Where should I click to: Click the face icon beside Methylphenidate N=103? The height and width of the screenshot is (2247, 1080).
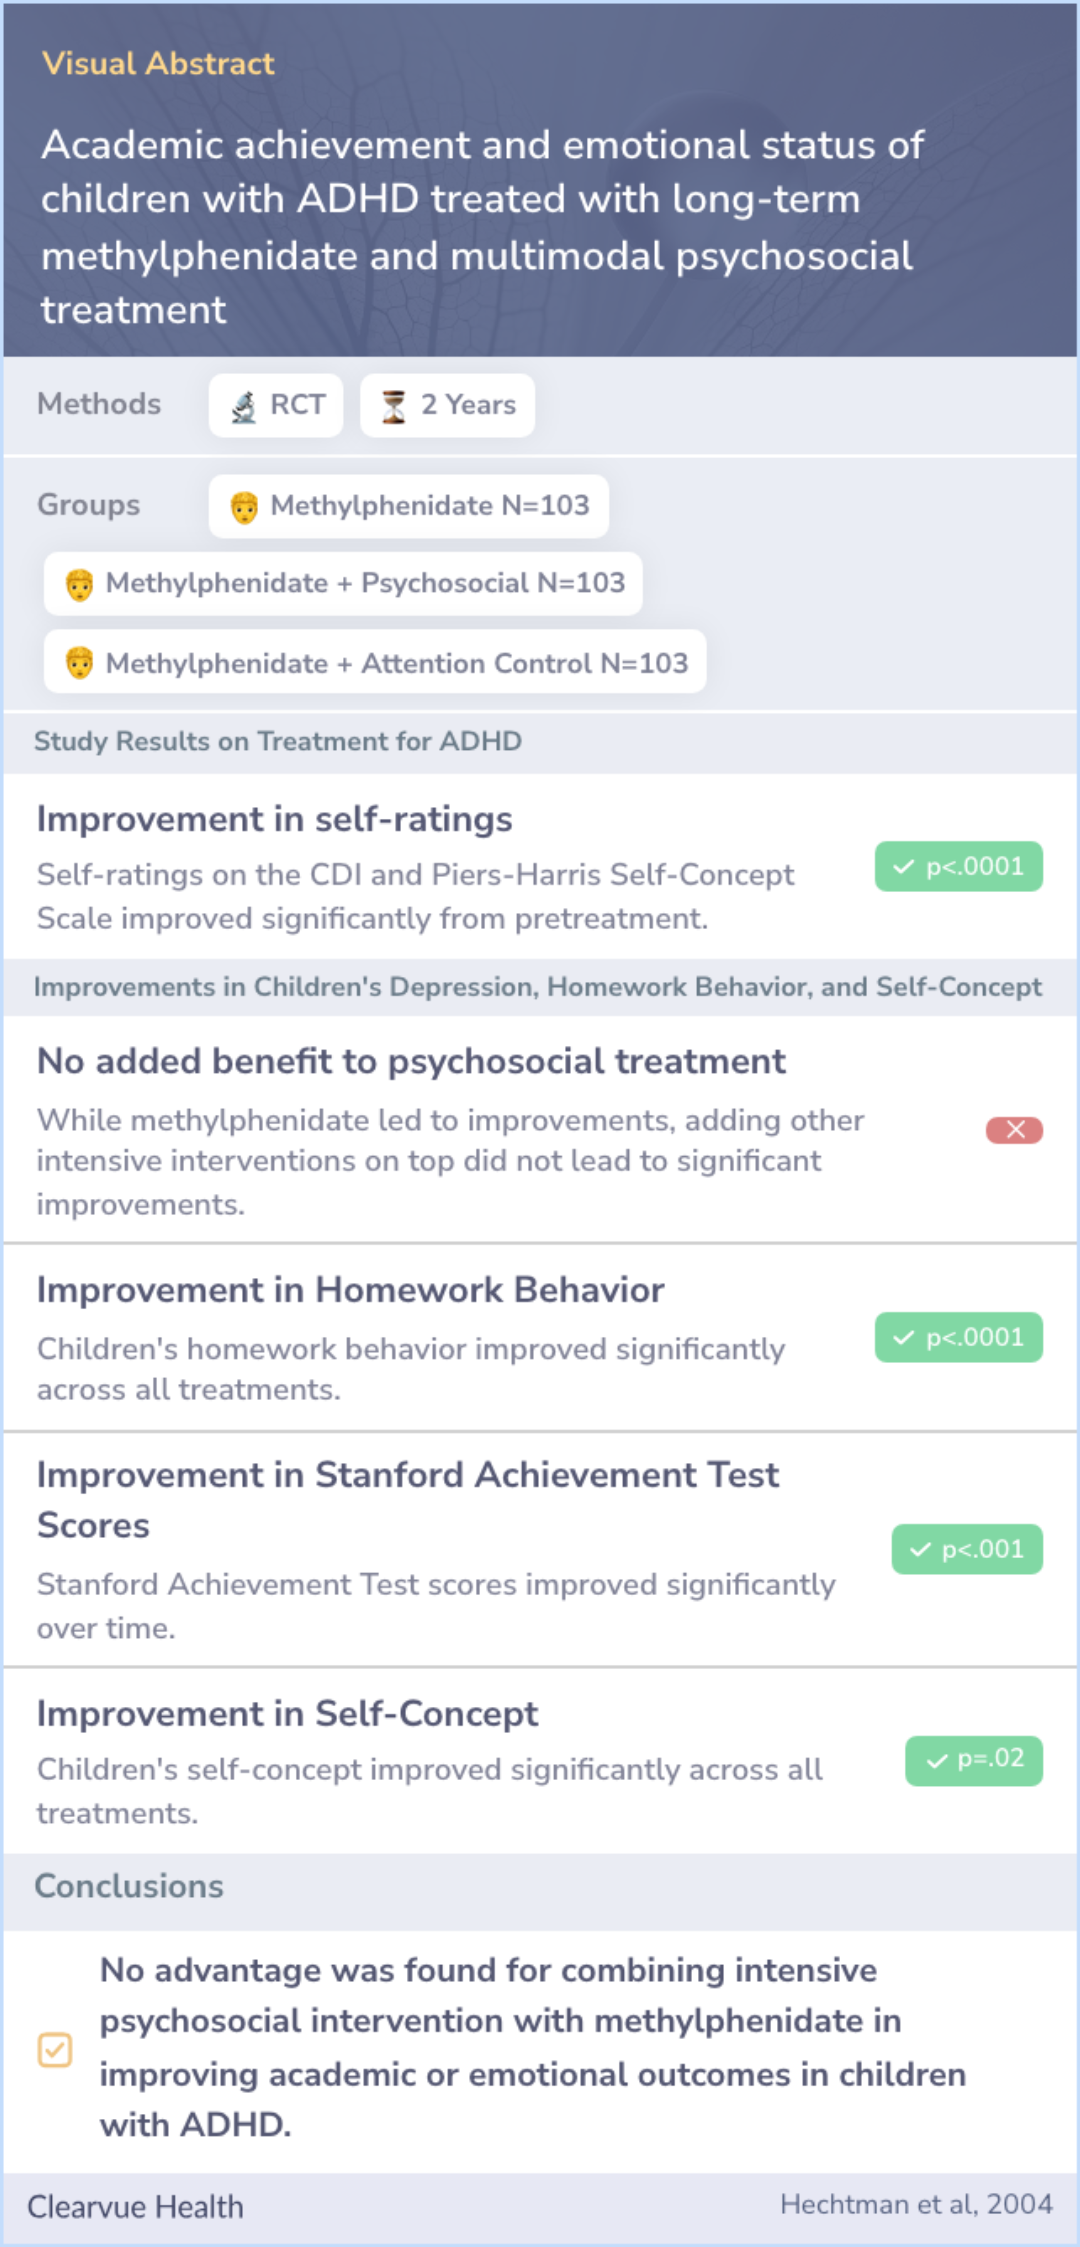(x=244, y=507)
